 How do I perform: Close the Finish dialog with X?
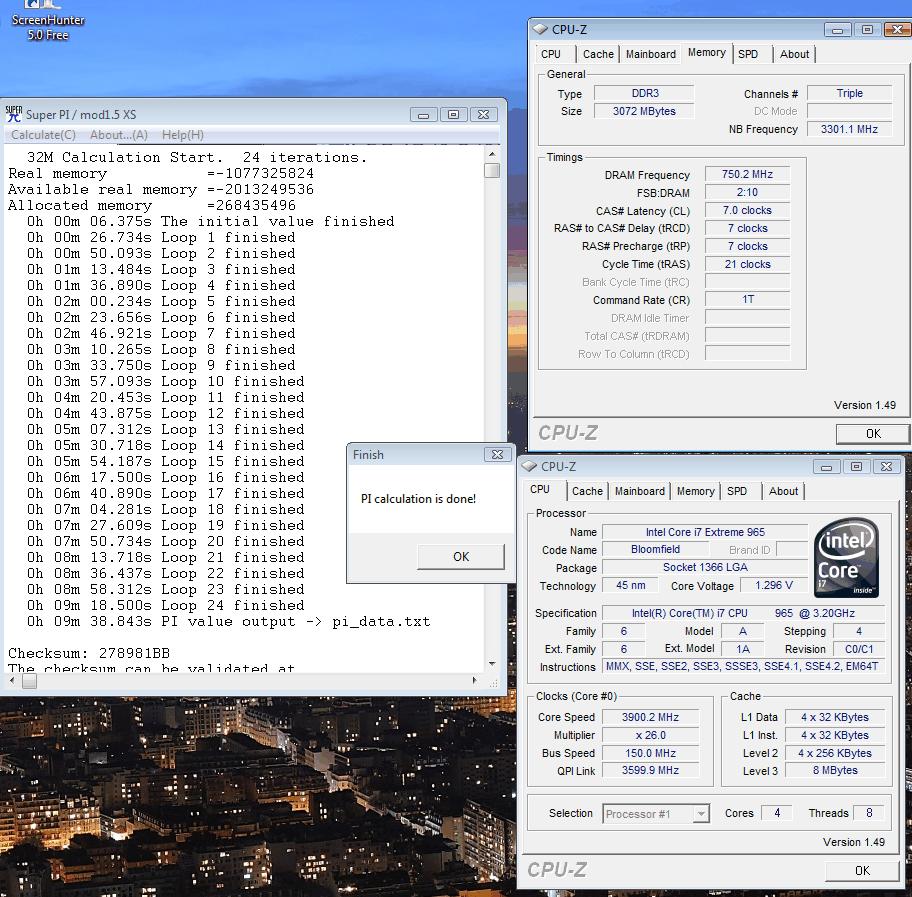497,454
